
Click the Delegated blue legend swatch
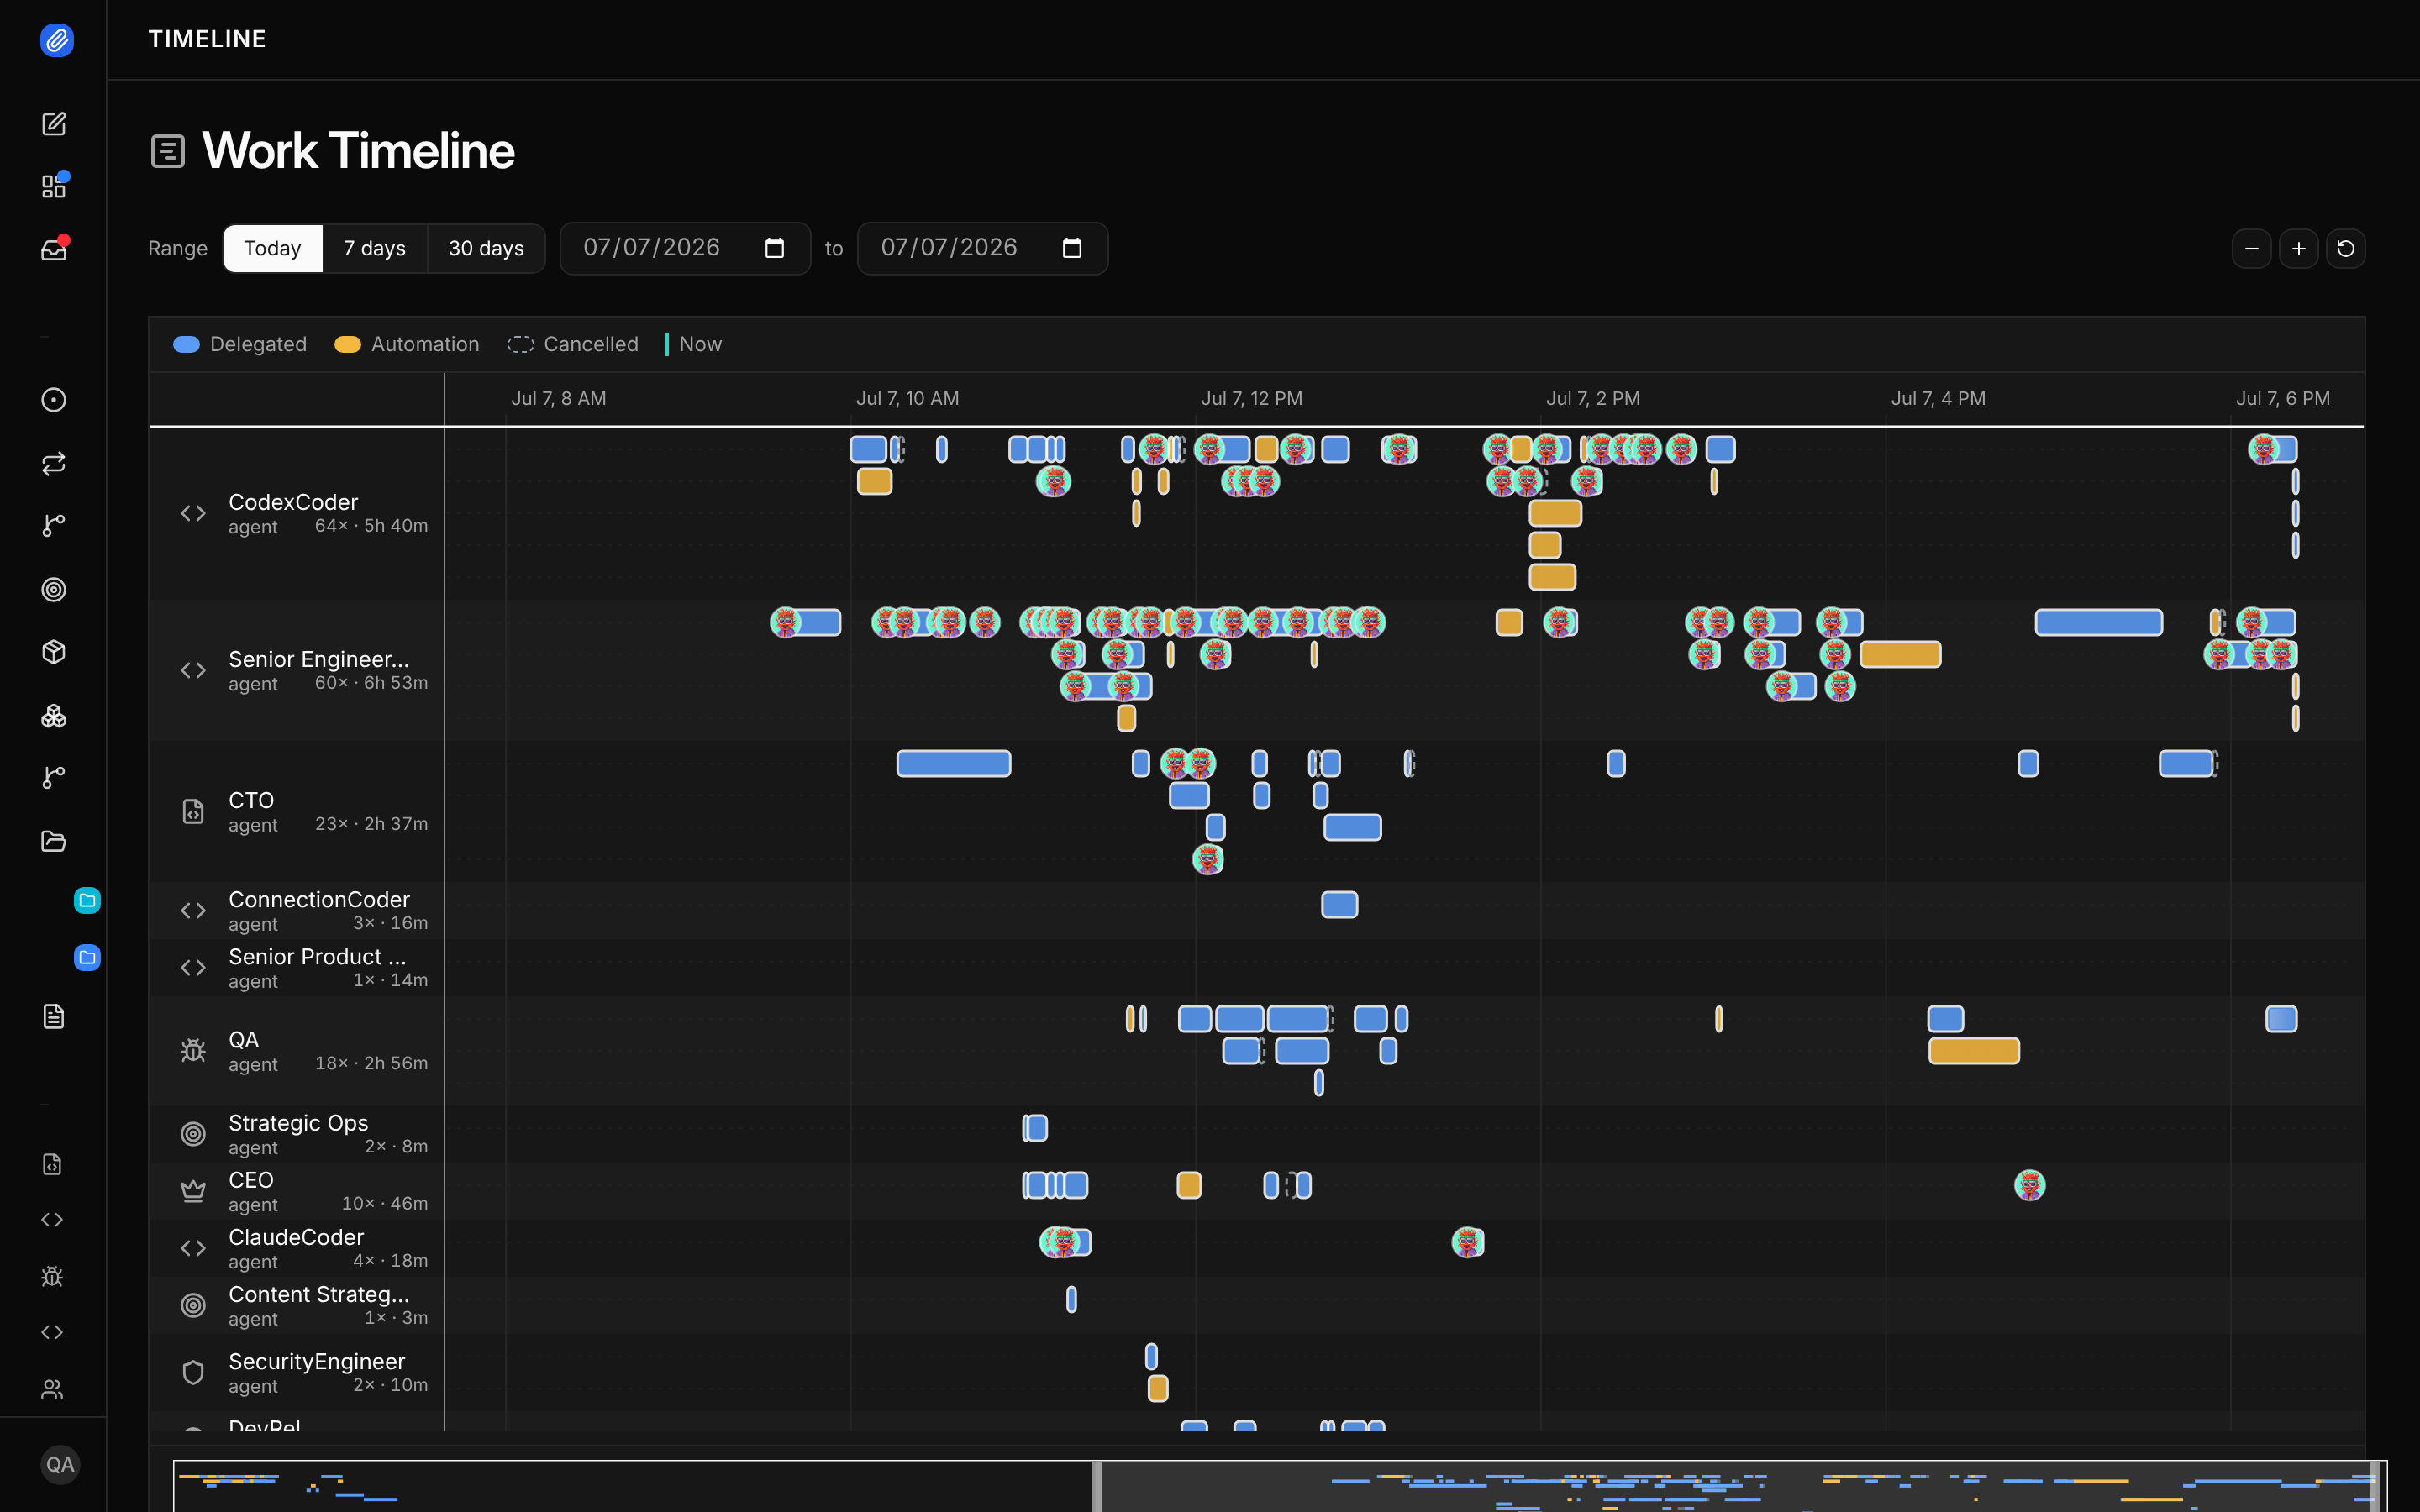186,344
